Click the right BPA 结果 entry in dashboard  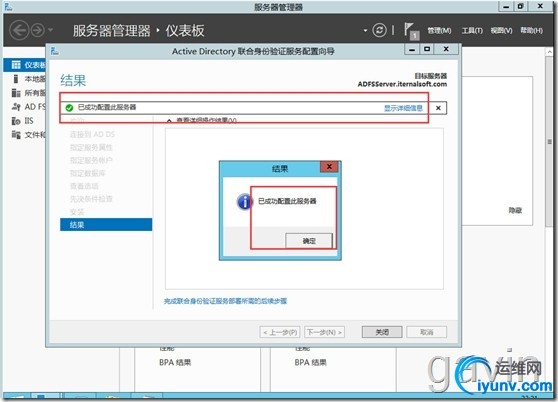pos(310,363)
